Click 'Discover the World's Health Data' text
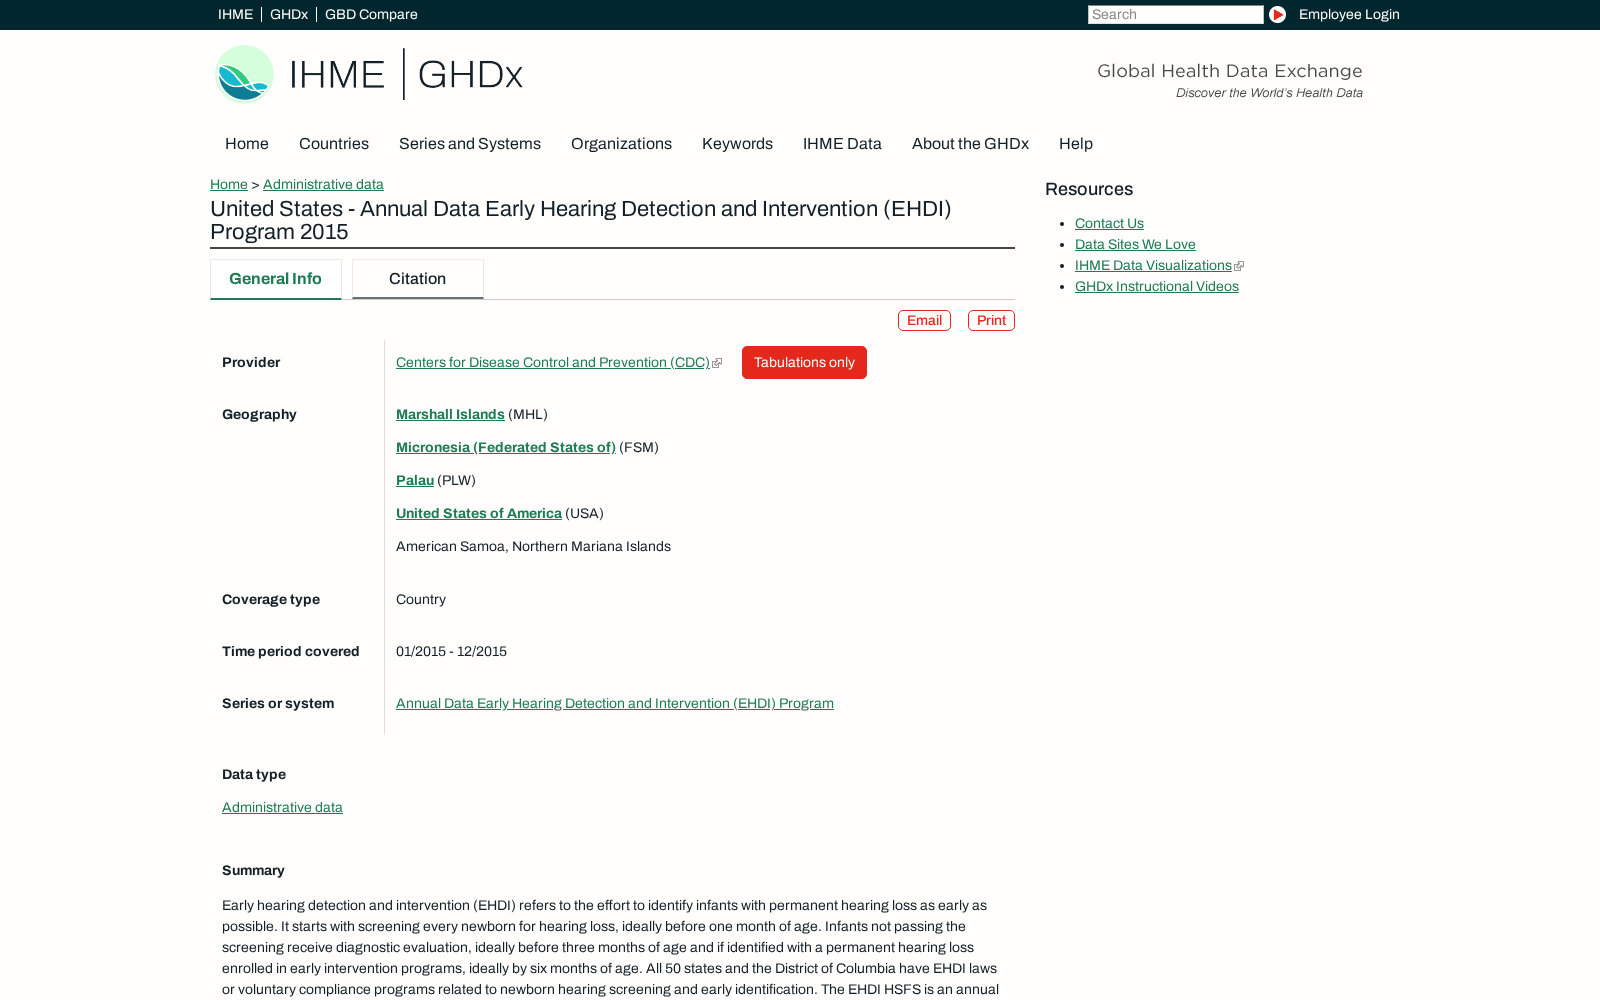 coord(1269,93)
